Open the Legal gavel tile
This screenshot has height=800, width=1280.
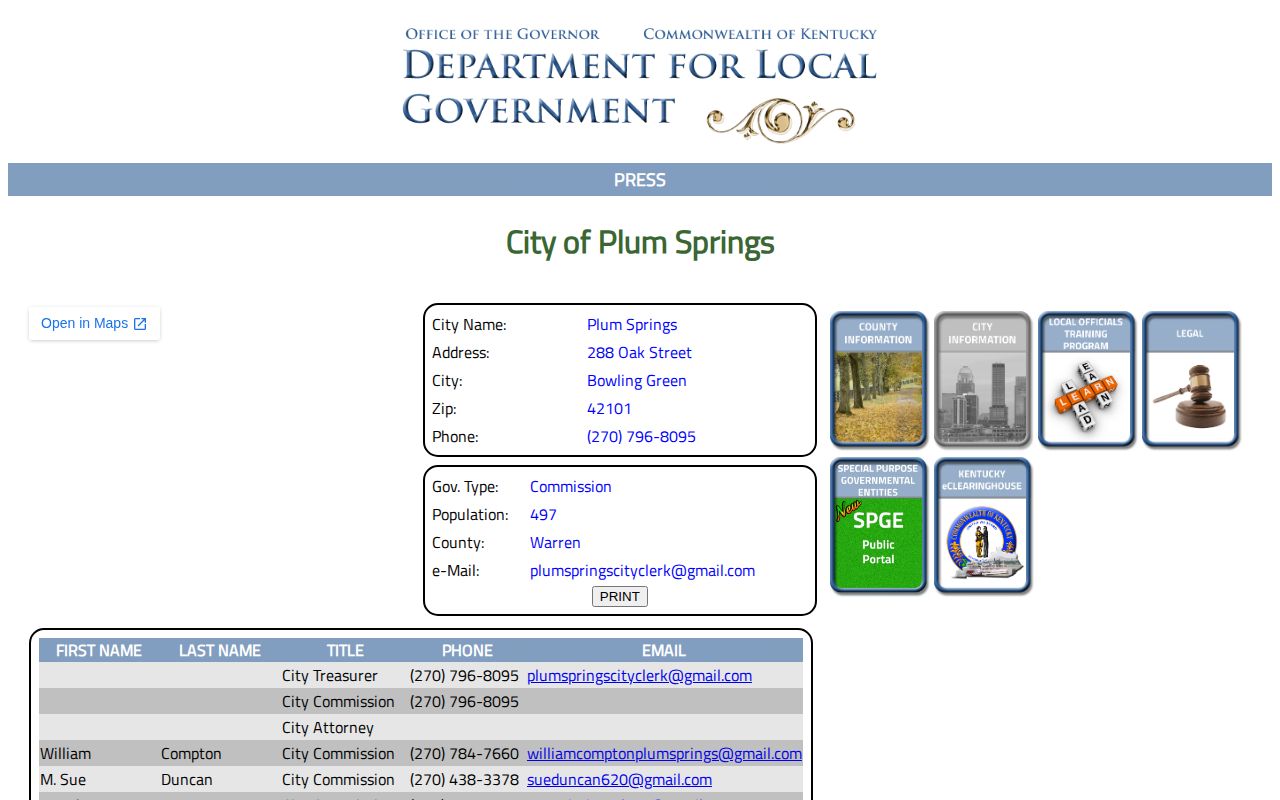pos(1190,379)
